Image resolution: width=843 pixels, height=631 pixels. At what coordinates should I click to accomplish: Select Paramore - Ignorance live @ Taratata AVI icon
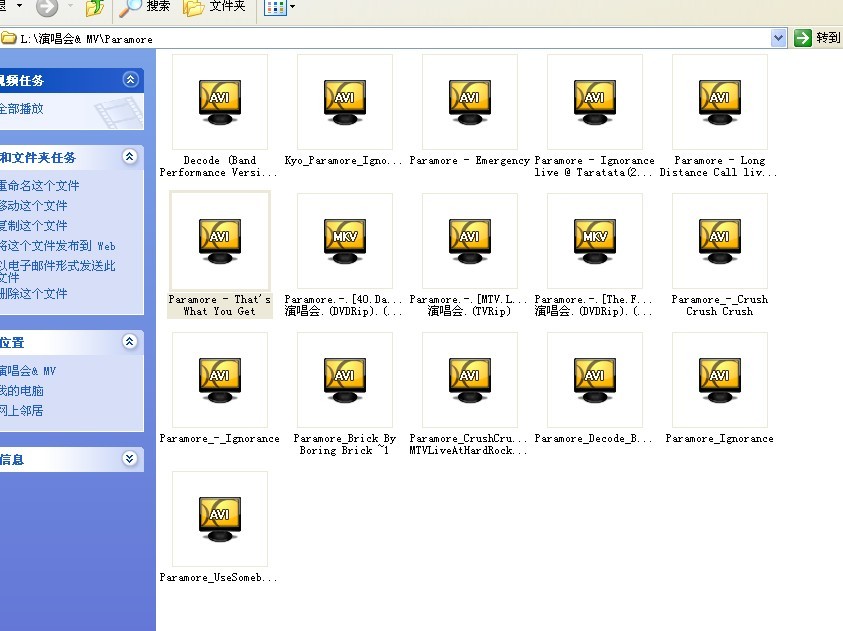click(x=595, y=102)
